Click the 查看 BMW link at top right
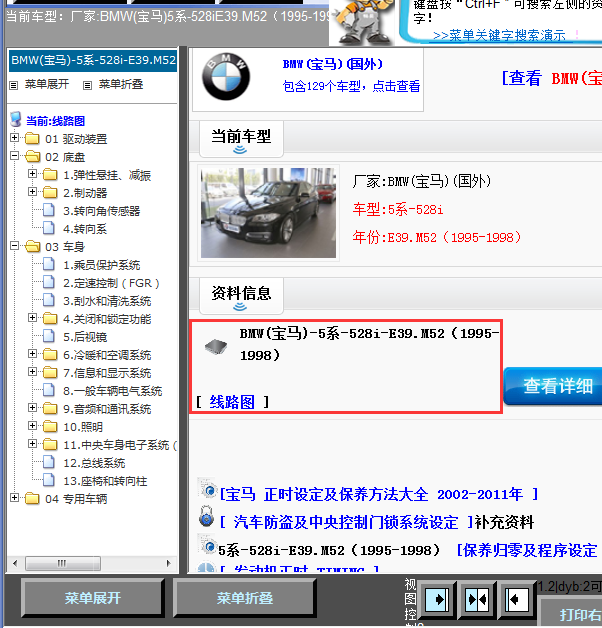 click(x=552, y=78)
